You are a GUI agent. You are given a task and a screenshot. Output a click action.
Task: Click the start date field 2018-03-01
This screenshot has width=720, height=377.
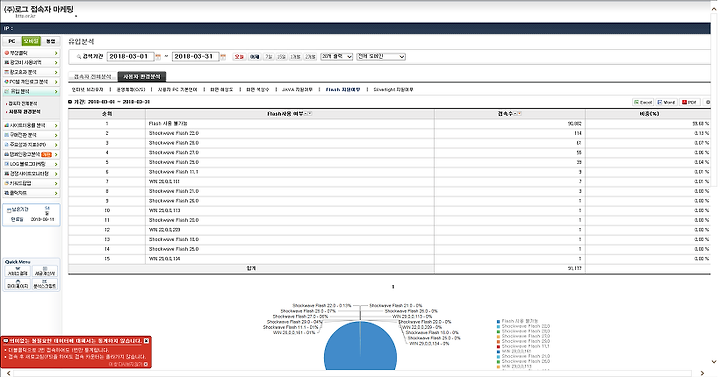(x=130, y=56)
